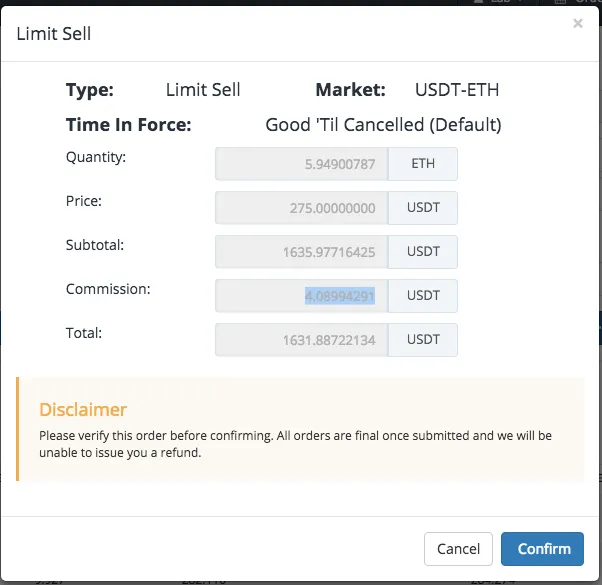Click the USDT unit label beside Total
The height and width of the screenshot is (585, 602).
[423, 340]
